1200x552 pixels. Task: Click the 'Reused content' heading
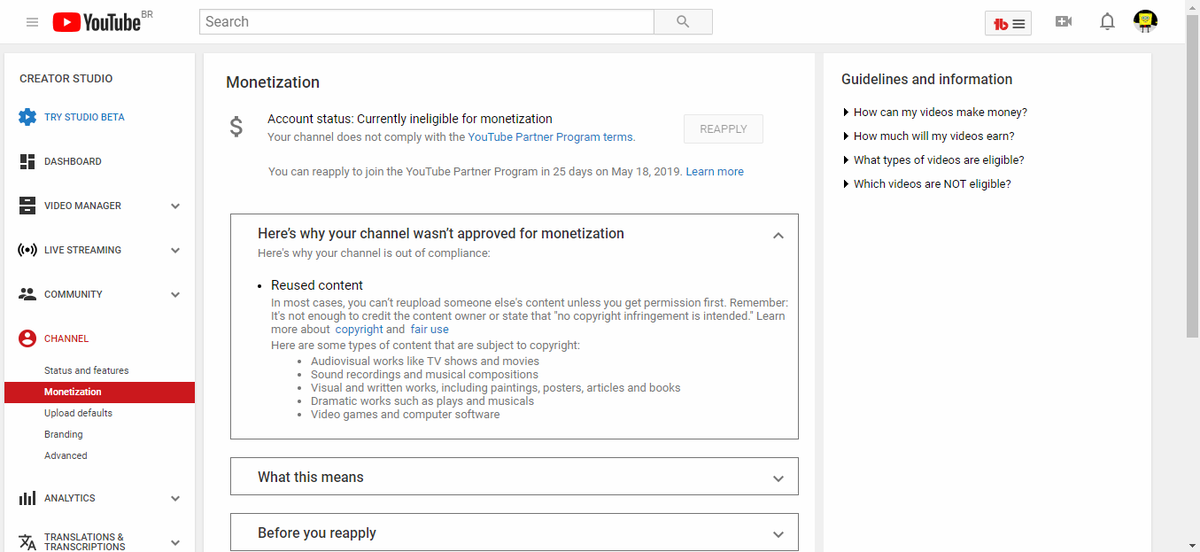pos(317,285)
